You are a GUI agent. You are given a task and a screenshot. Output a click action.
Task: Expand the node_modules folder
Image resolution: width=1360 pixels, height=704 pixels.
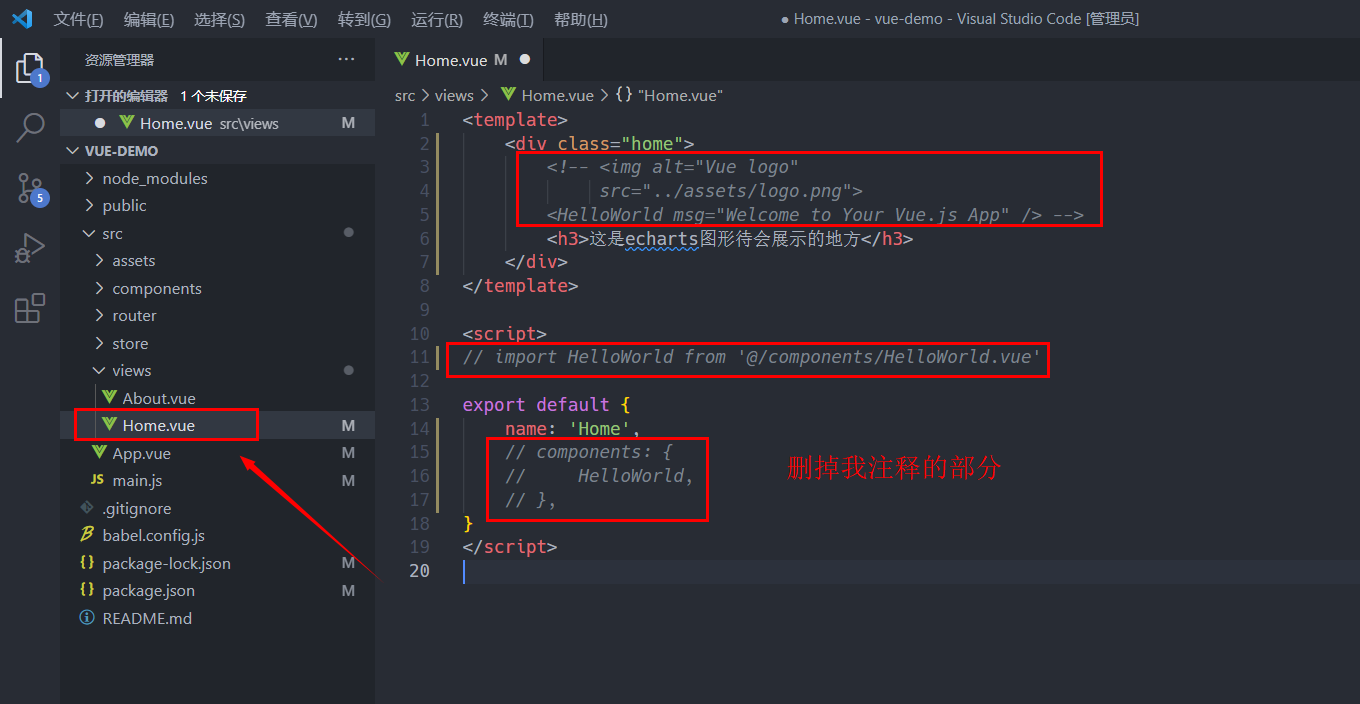click(154, 178)
